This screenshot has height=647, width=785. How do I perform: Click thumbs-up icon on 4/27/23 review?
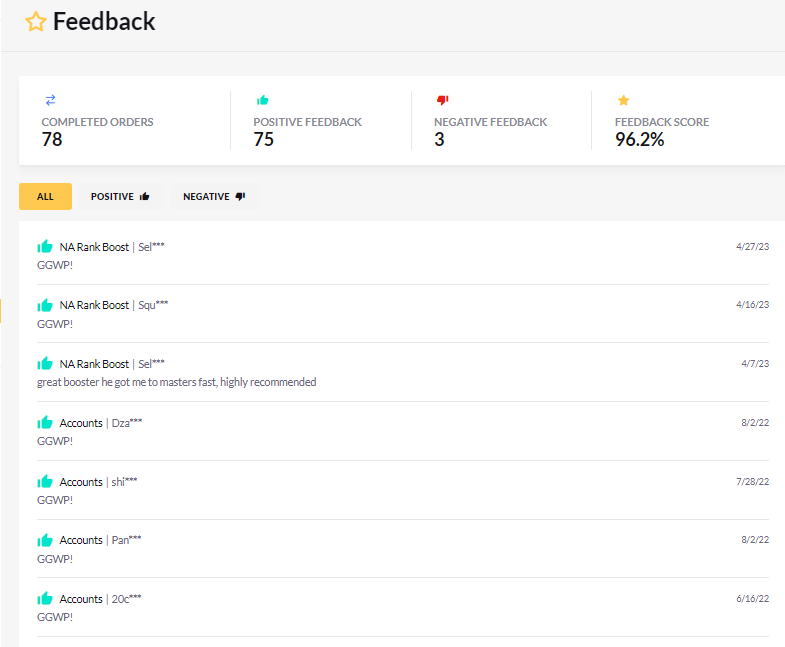pos(45,246)
